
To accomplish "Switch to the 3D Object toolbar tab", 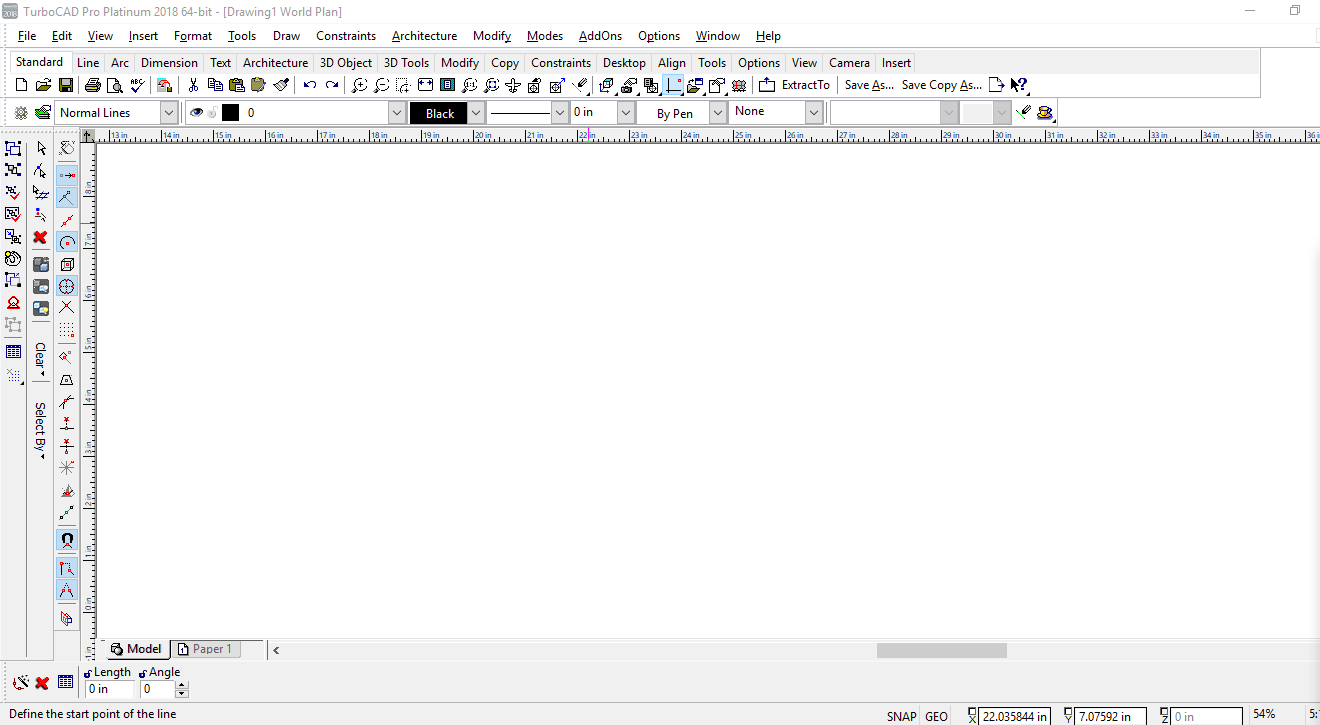I will [346, 63].
